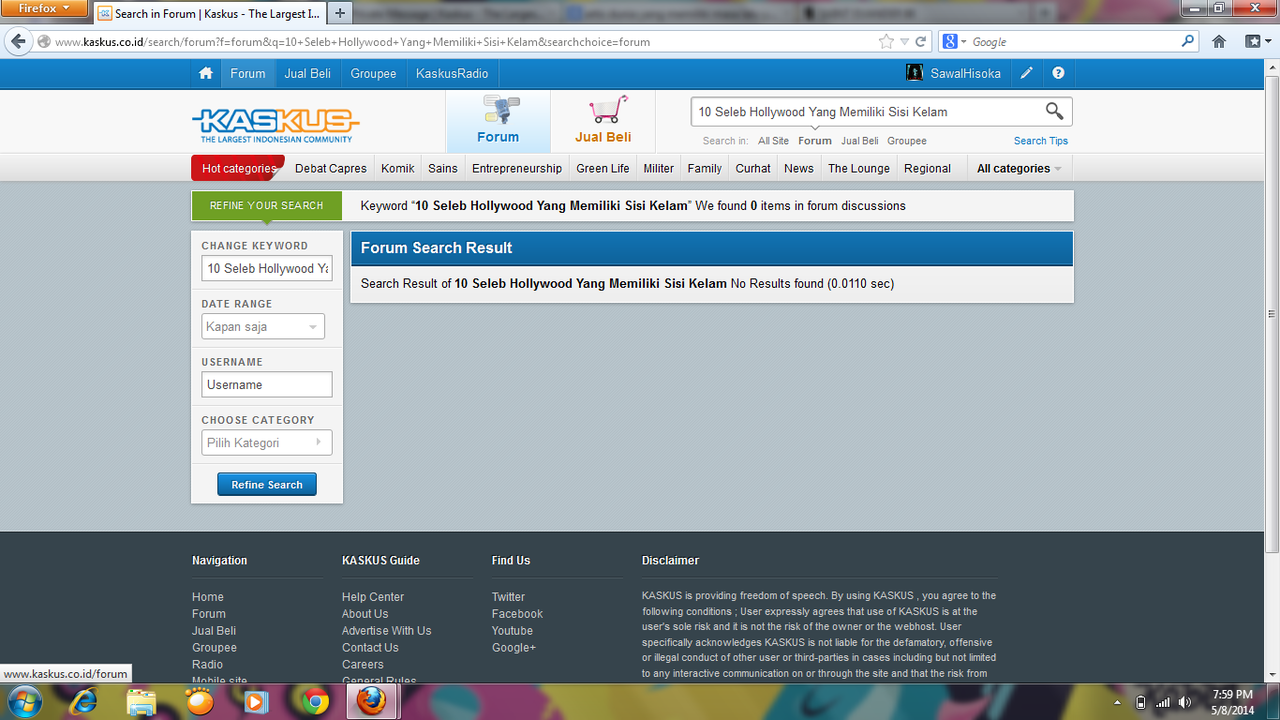
Task: Click the browser back arrow button
Action: tap(18, 41)
